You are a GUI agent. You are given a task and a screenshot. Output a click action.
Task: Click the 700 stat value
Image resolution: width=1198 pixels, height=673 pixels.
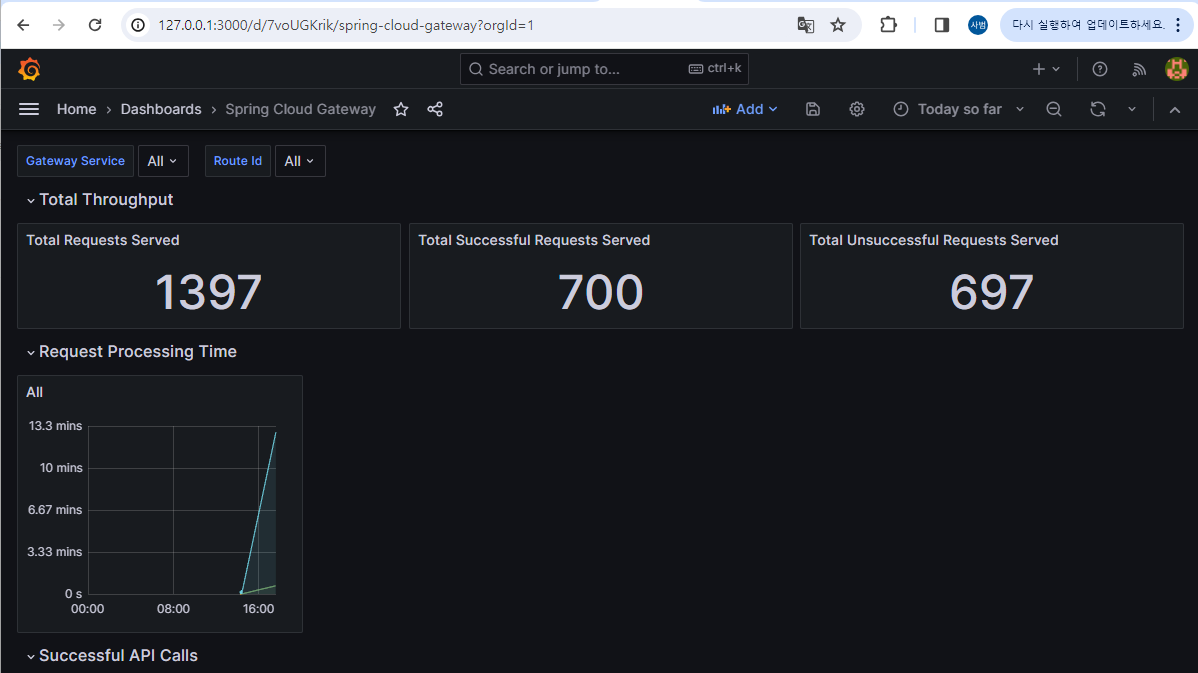point(601,293)
